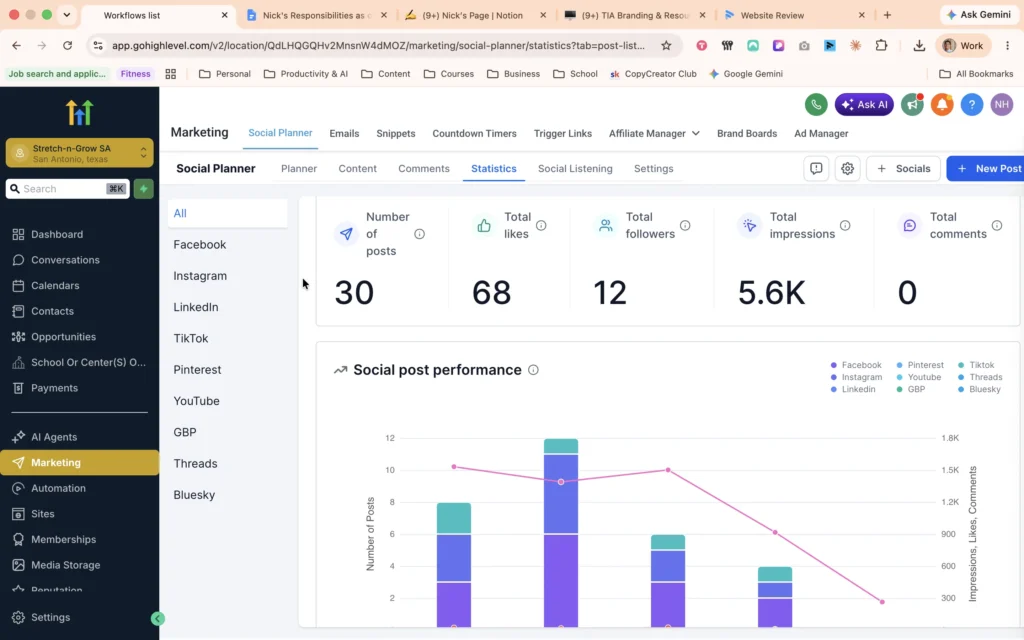Viewport: 1024px width, 640px height.
Task: Open browser downloads icon
Action: tap(919, 46)
